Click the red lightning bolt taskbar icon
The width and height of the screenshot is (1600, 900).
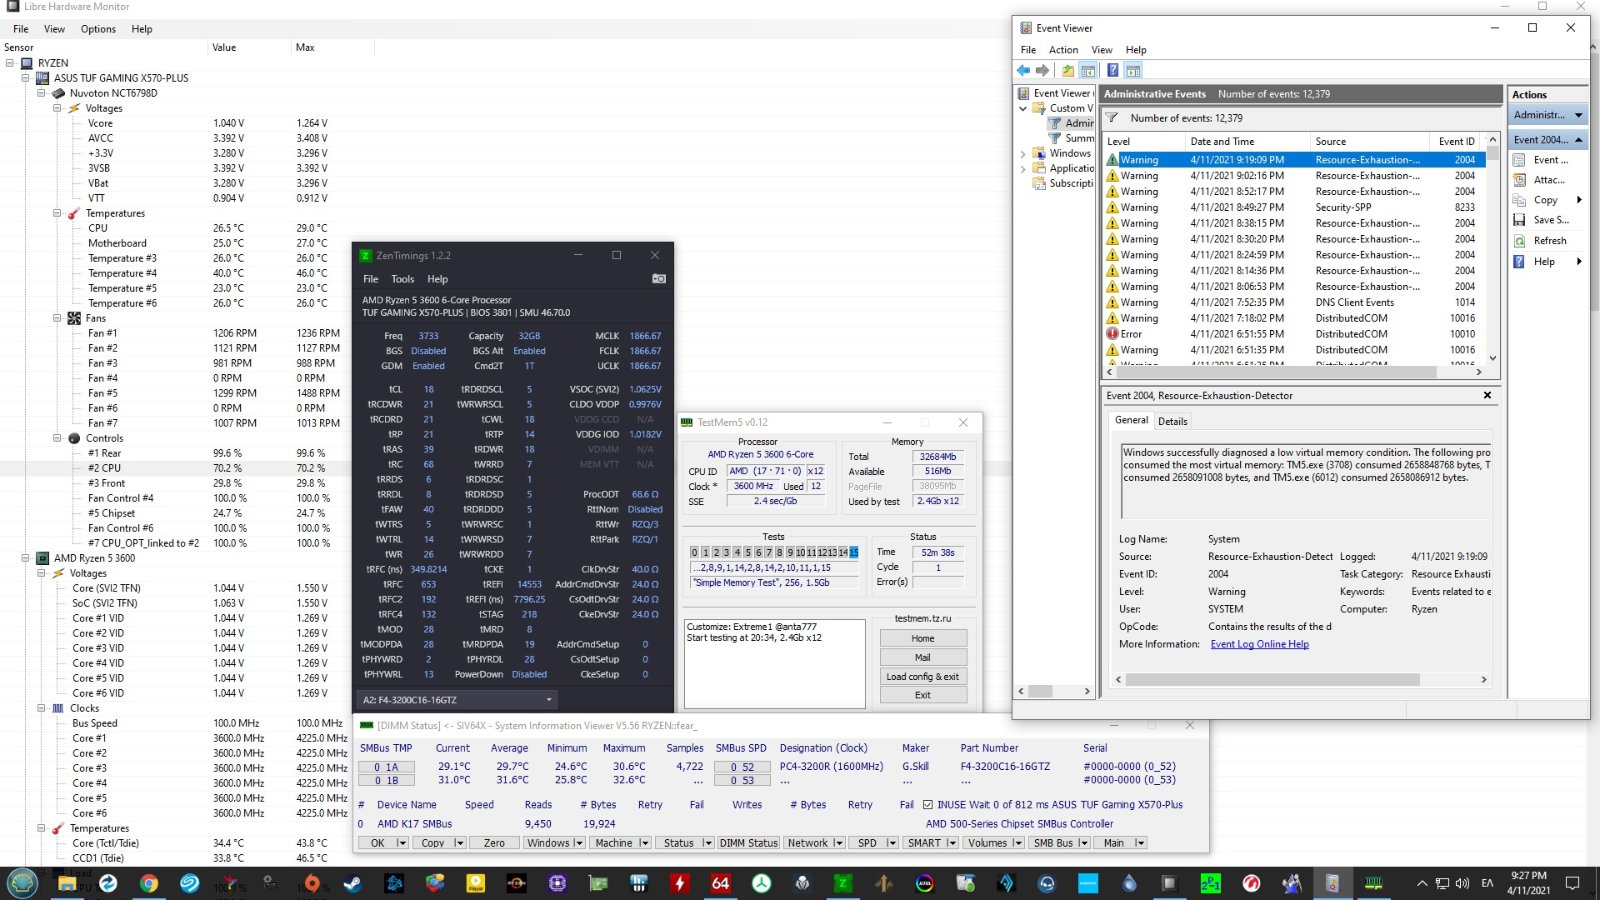(x=680, y=883)
